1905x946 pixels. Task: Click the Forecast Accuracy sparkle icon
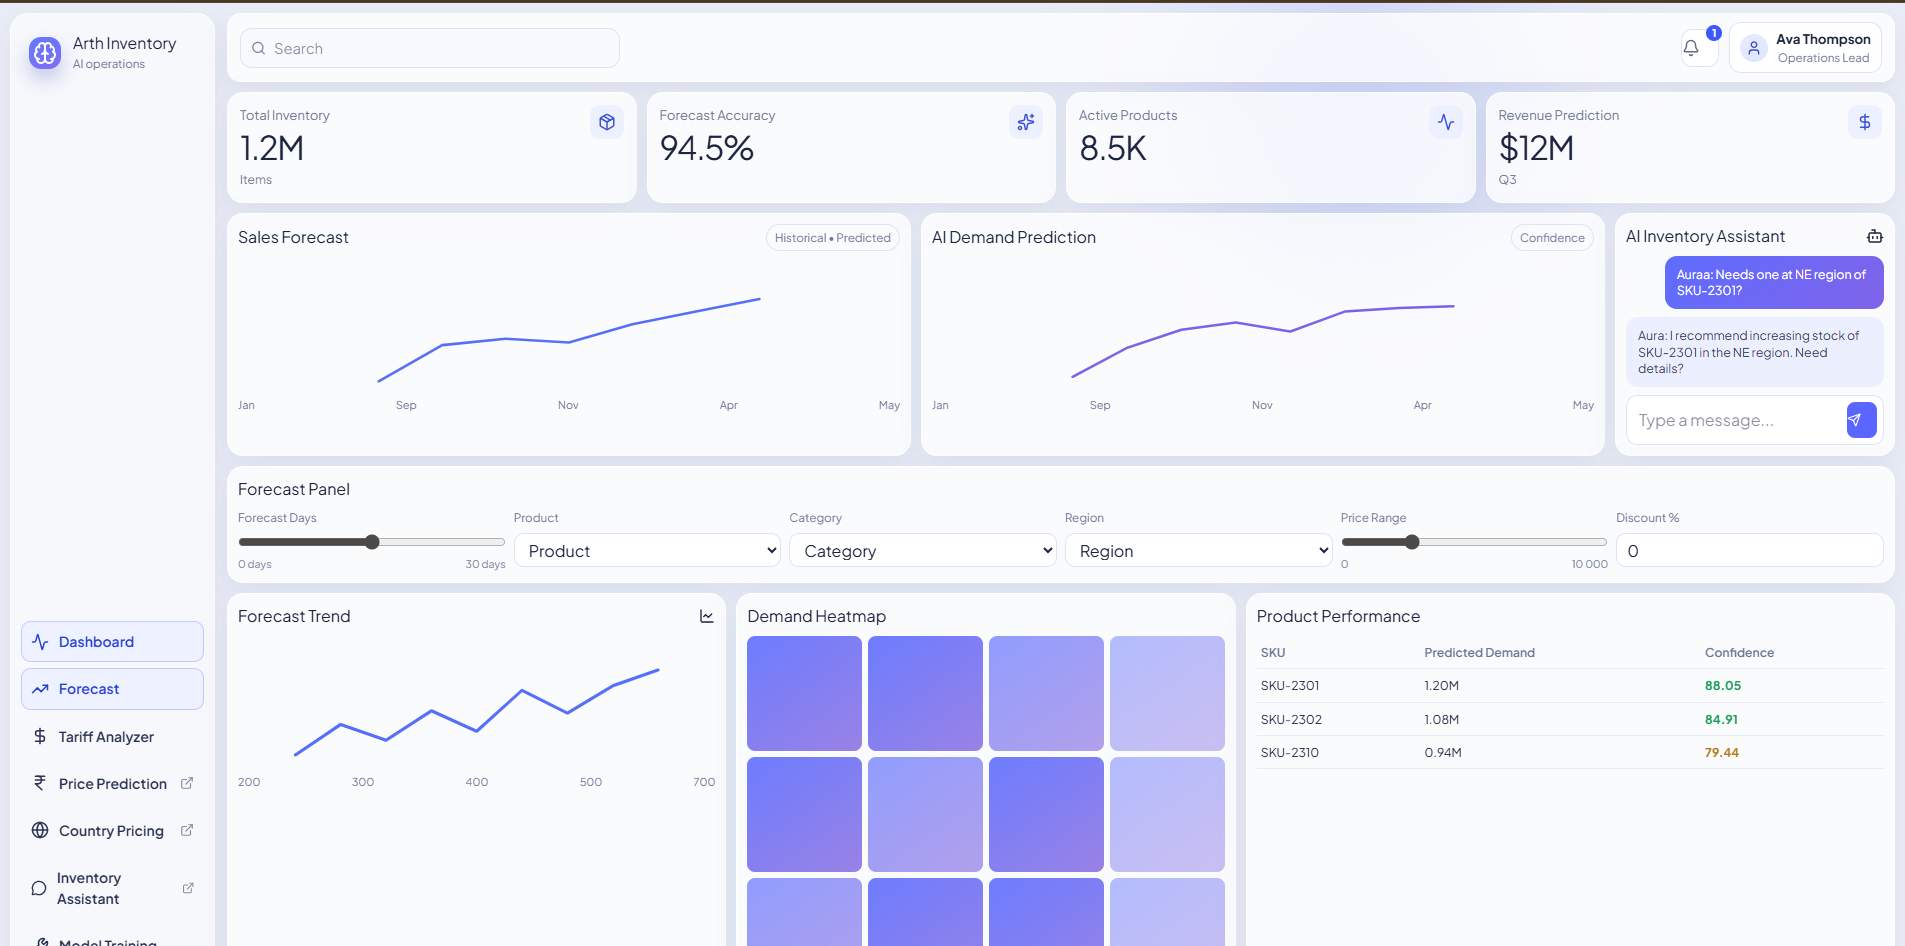[1025, 122]
